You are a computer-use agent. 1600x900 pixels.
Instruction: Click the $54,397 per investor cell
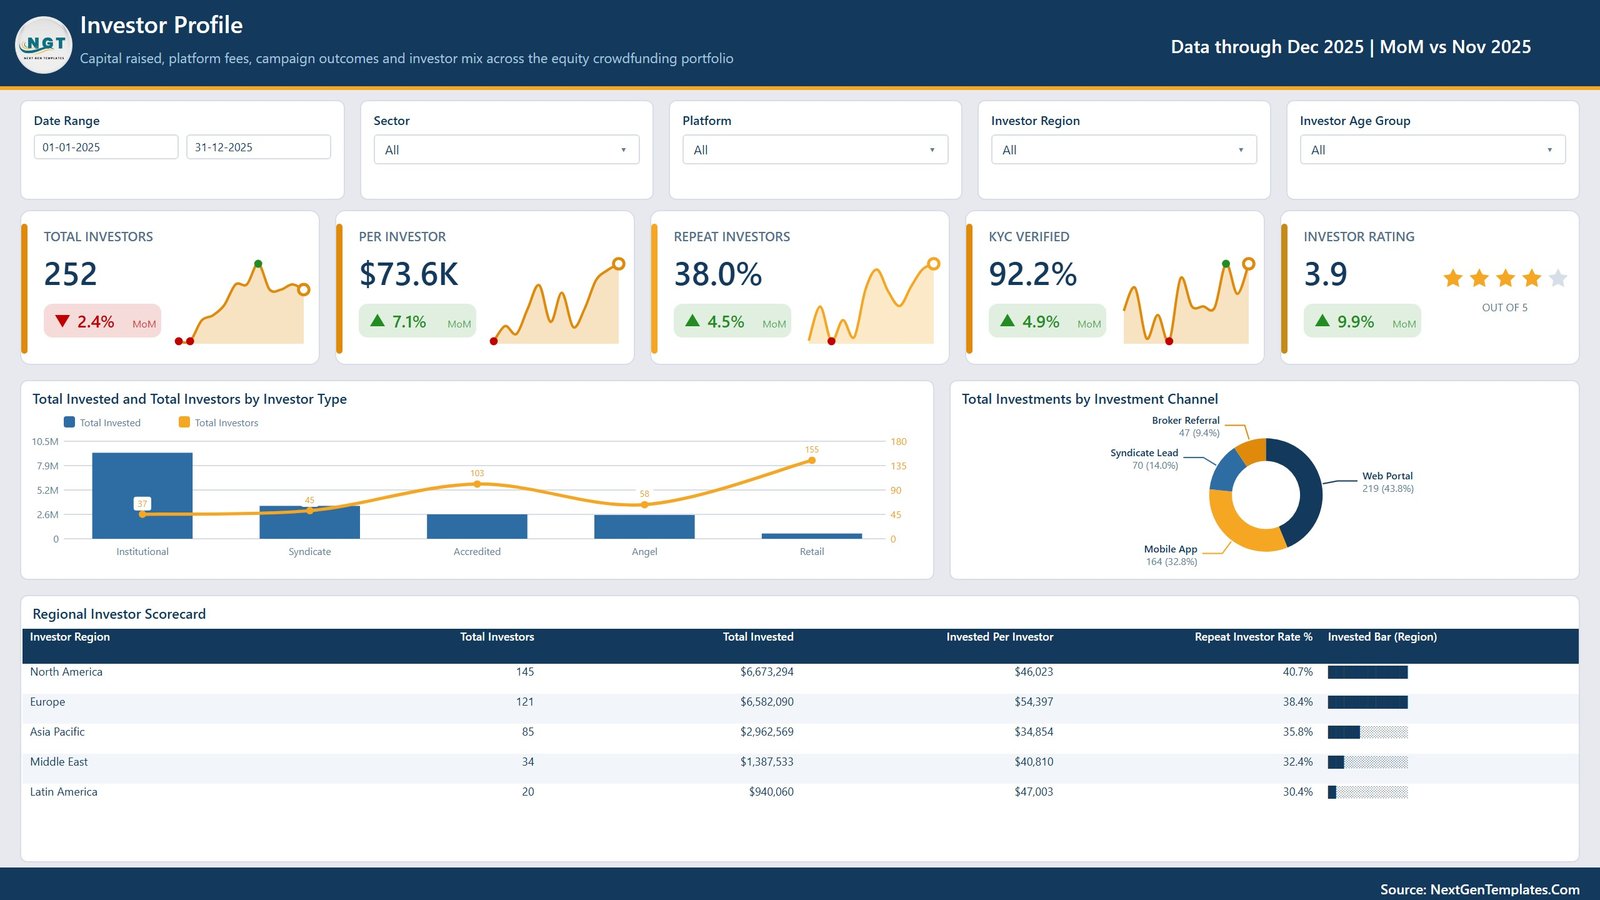pyautogui.click(x=1034, y=702)
